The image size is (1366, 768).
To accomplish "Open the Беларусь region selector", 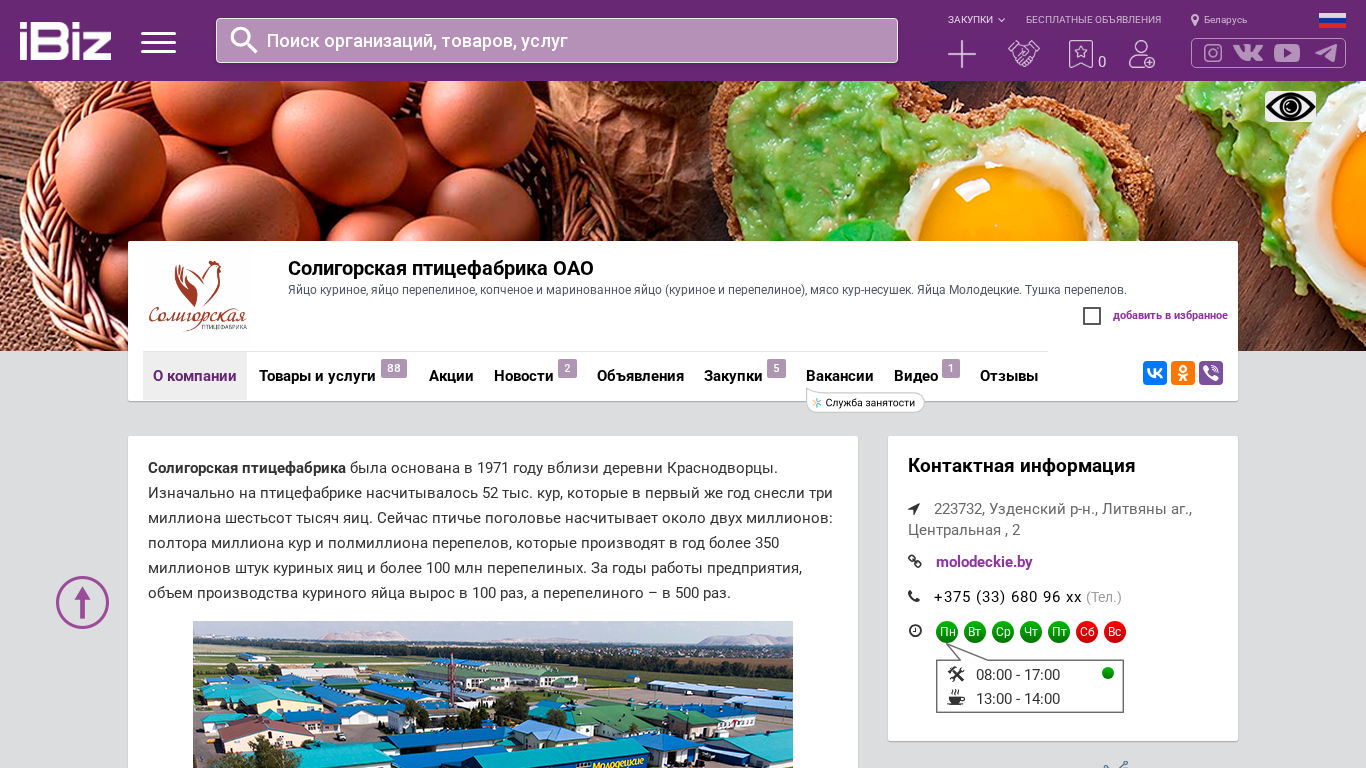I will tap(1219, 20).
